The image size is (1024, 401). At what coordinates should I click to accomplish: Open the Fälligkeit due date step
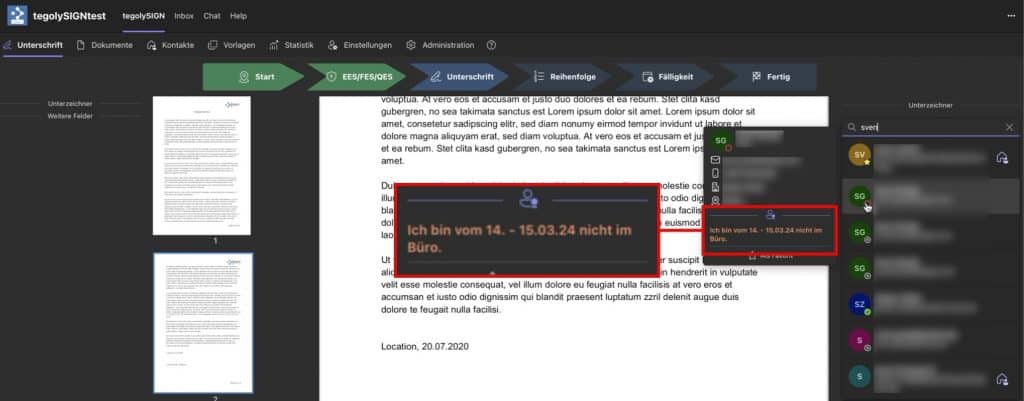click(x=663, y=77)
